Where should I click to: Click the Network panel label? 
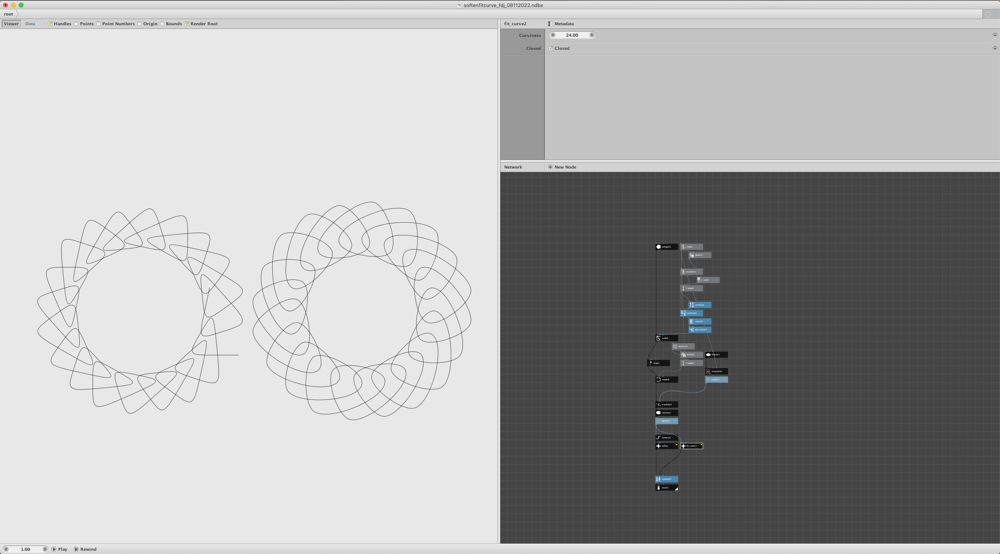(x=513, y=167)
